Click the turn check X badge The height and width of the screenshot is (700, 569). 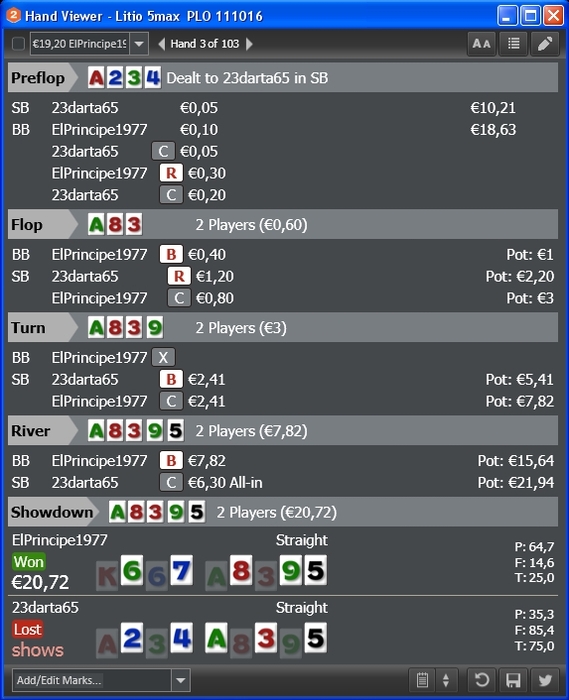click(x=163, y=358)
